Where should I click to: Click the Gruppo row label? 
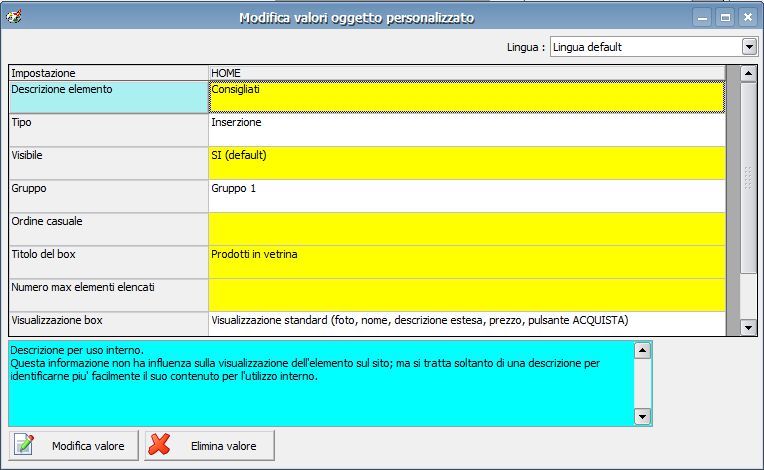click(x=109, y=196)
